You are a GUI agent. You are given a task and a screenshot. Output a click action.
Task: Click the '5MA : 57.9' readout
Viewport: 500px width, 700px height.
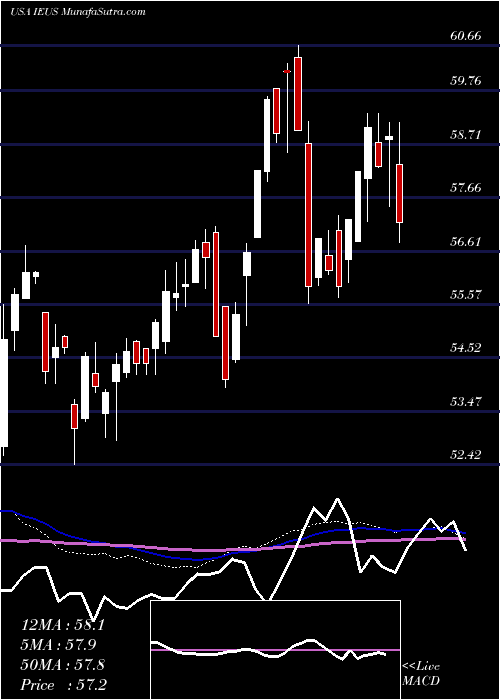(x=59, y=645)
